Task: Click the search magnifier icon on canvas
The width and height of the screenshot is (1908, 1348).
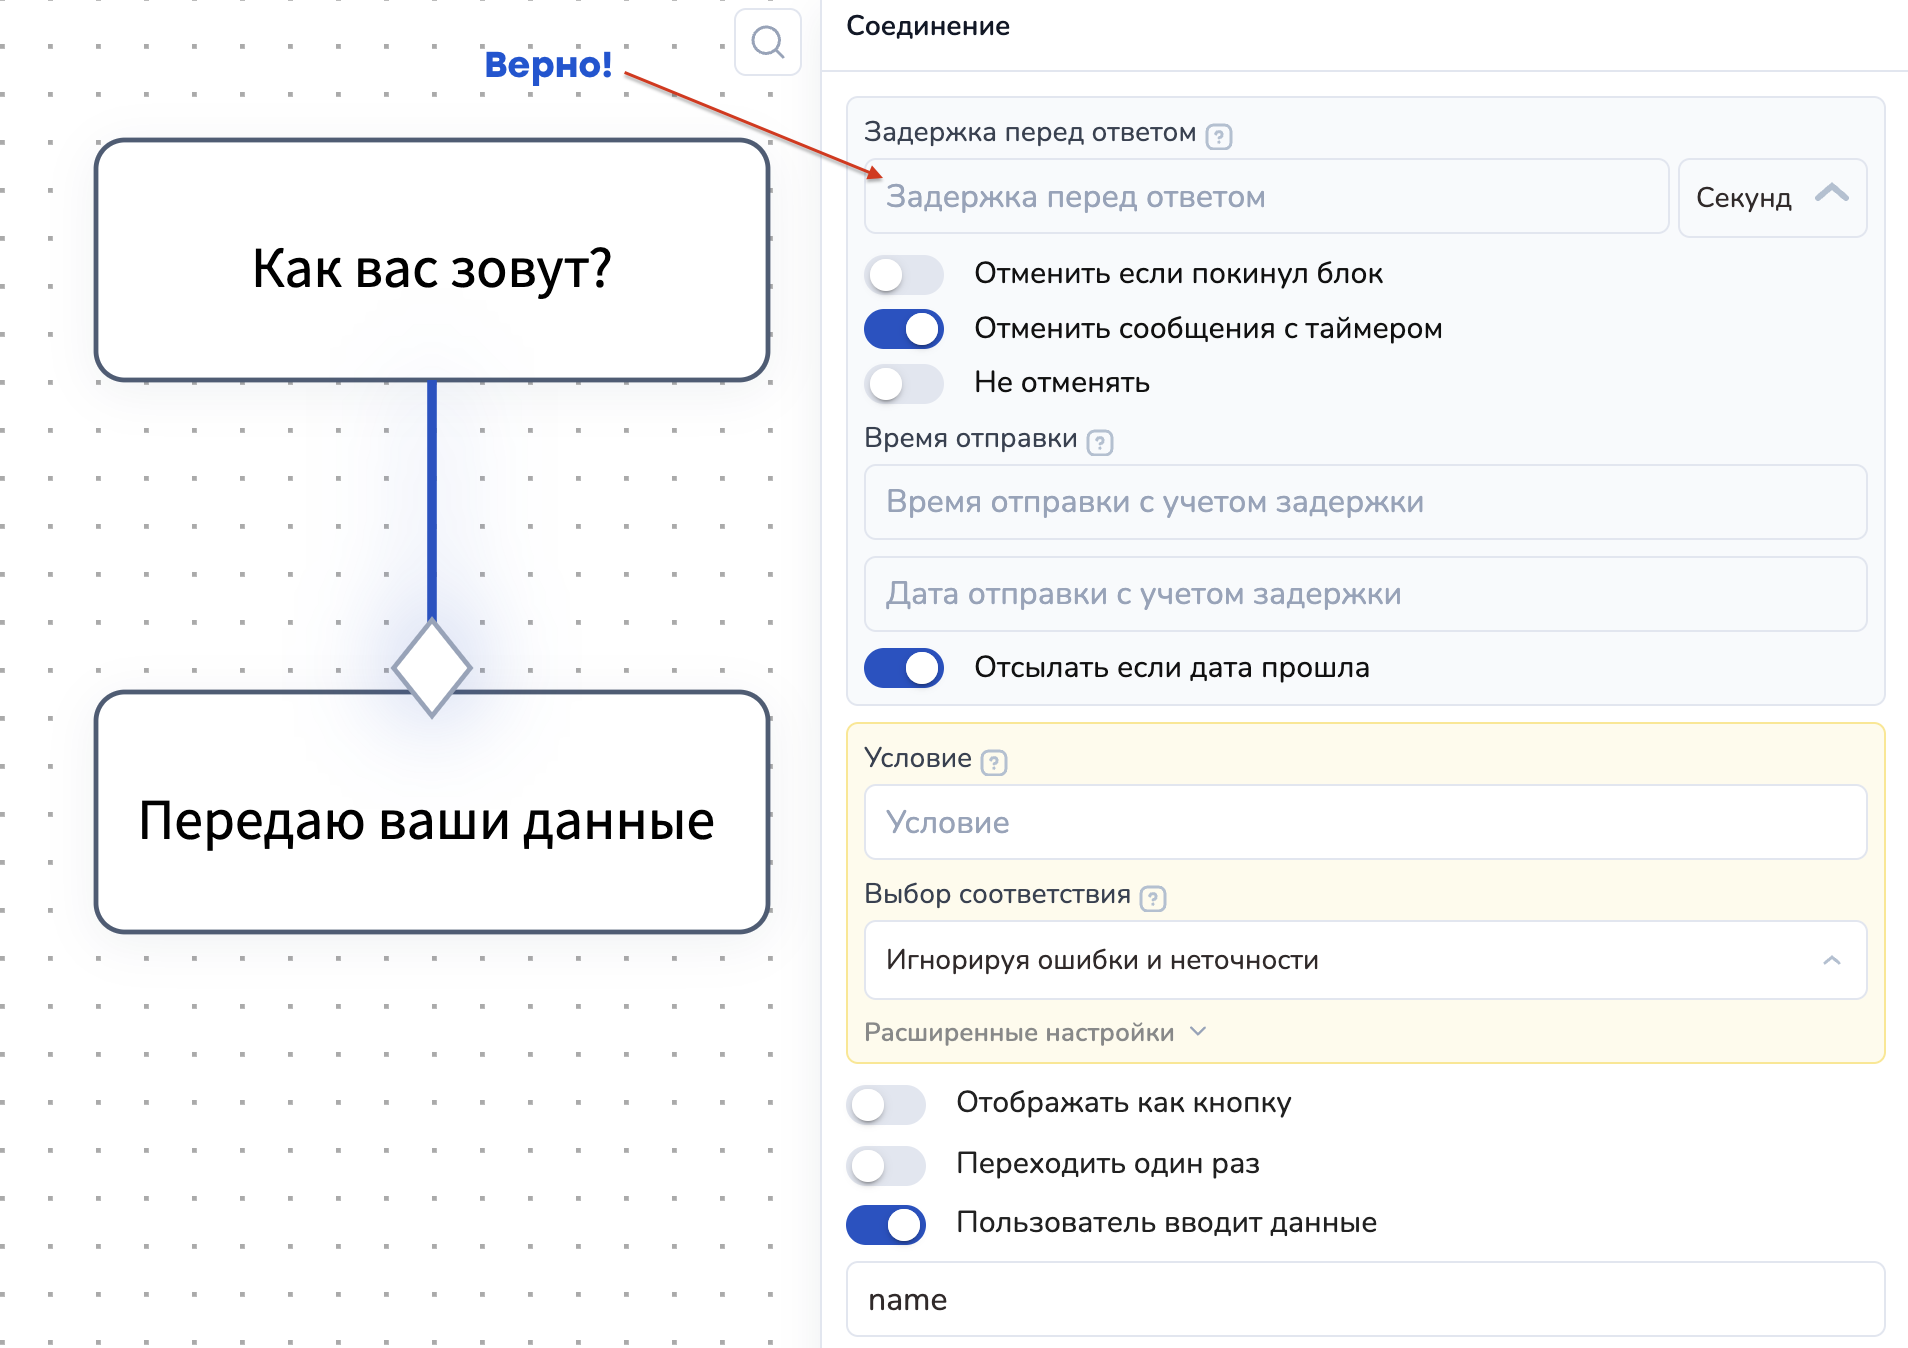Action: (x=767, y=42)
